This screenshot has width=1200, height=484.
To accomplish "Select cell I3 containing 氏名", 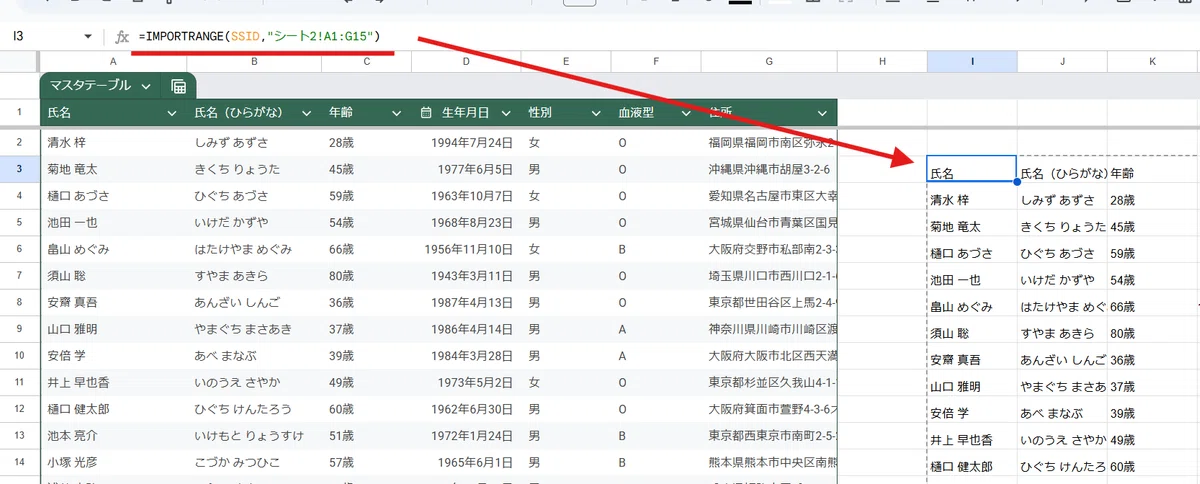I will [972, 169].
